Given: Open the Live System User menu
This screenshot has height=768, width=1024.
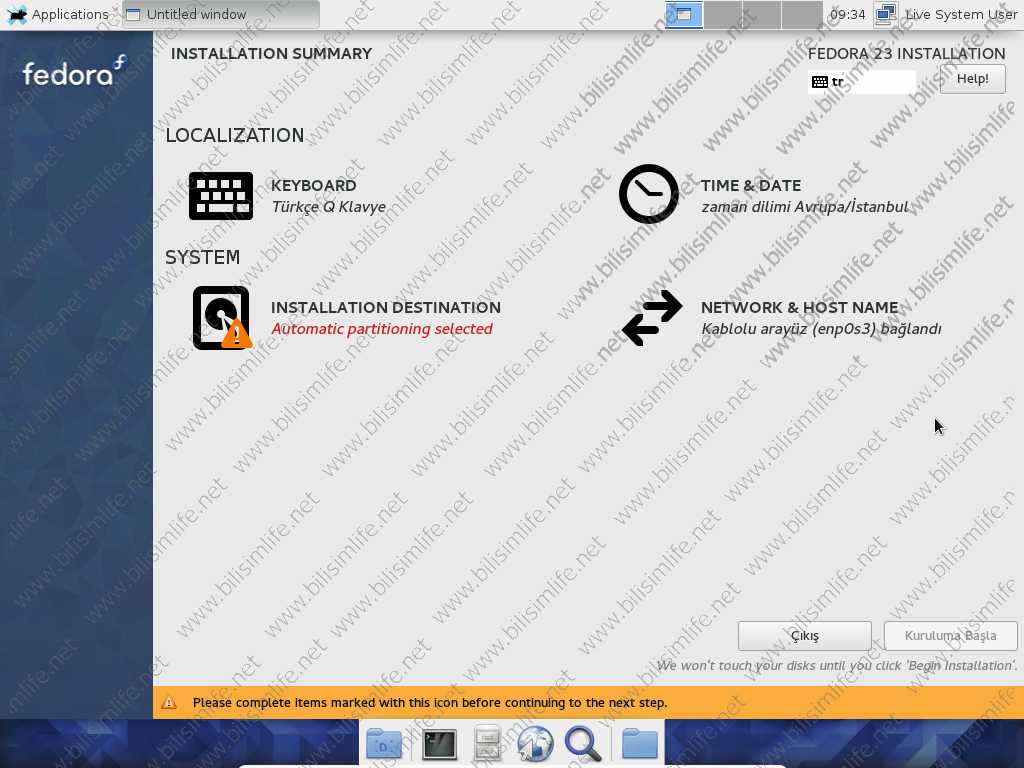Looking at the screenshot, I should [961, 14].
